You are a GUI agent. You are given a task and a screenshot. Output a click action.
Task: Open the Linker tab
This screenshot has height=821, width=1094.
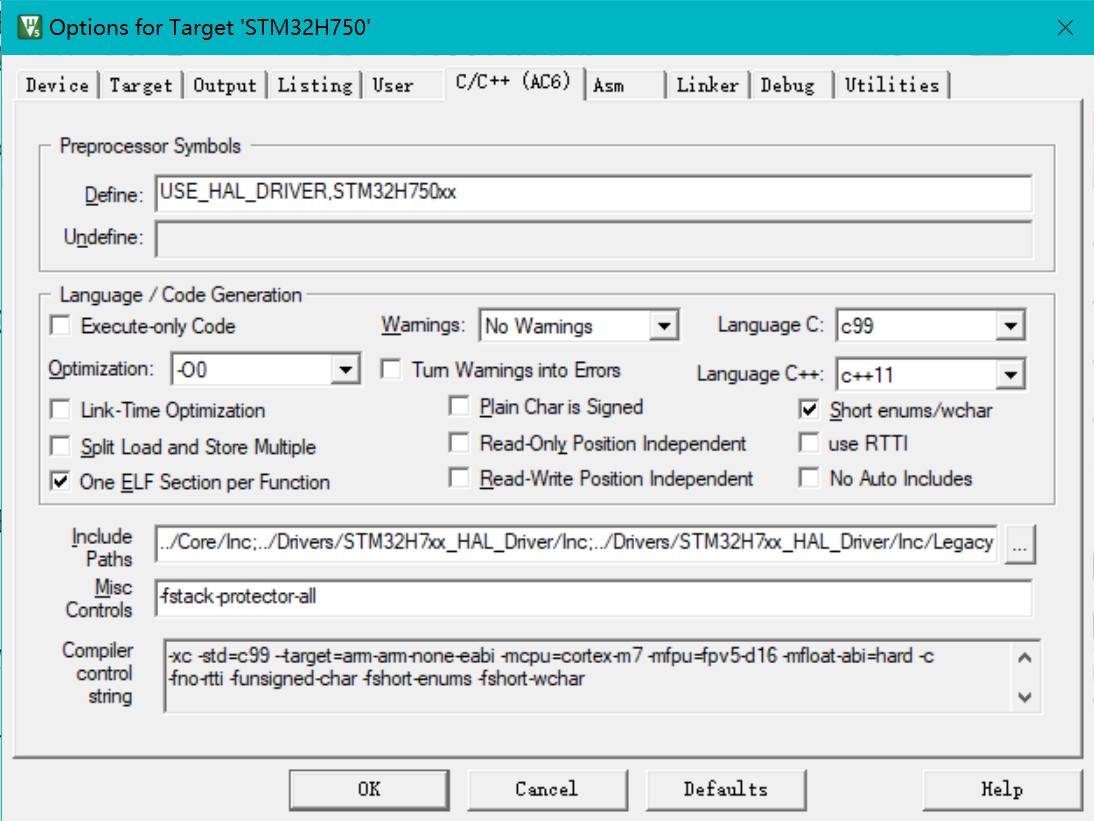[707, 85]
